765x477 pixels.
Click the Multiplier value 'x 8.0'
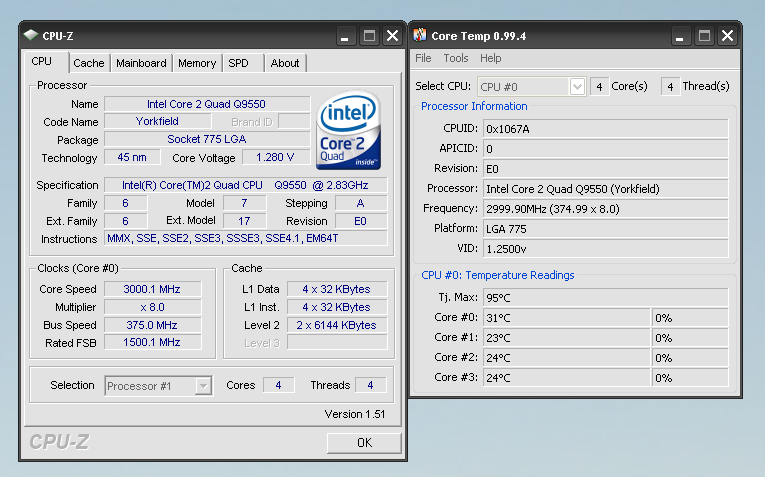coord(152,307)
